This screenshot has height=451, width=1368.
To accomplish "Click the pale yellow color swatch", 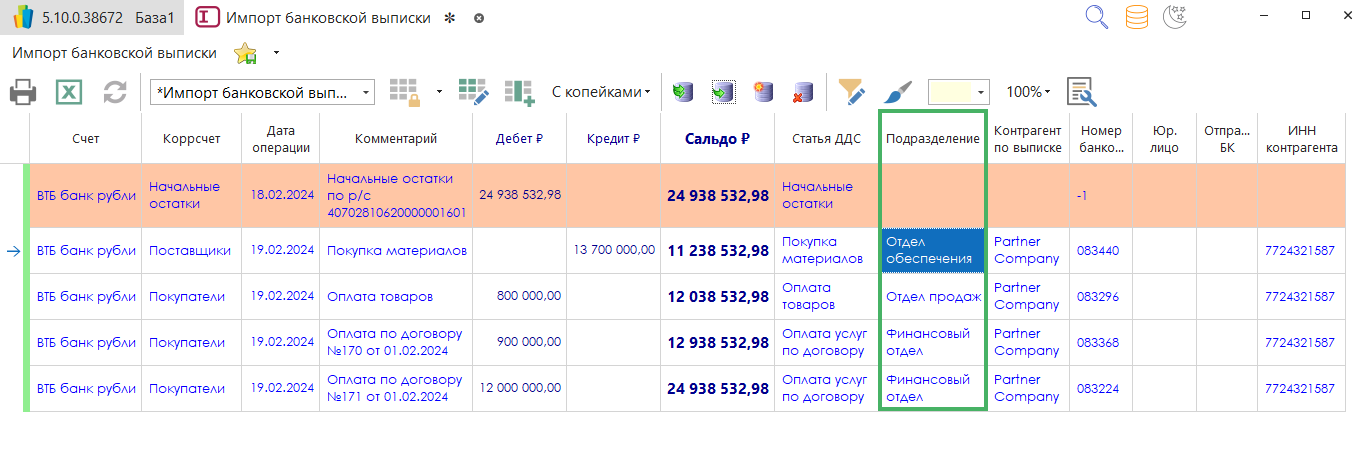I will click(x=951, y=92).
